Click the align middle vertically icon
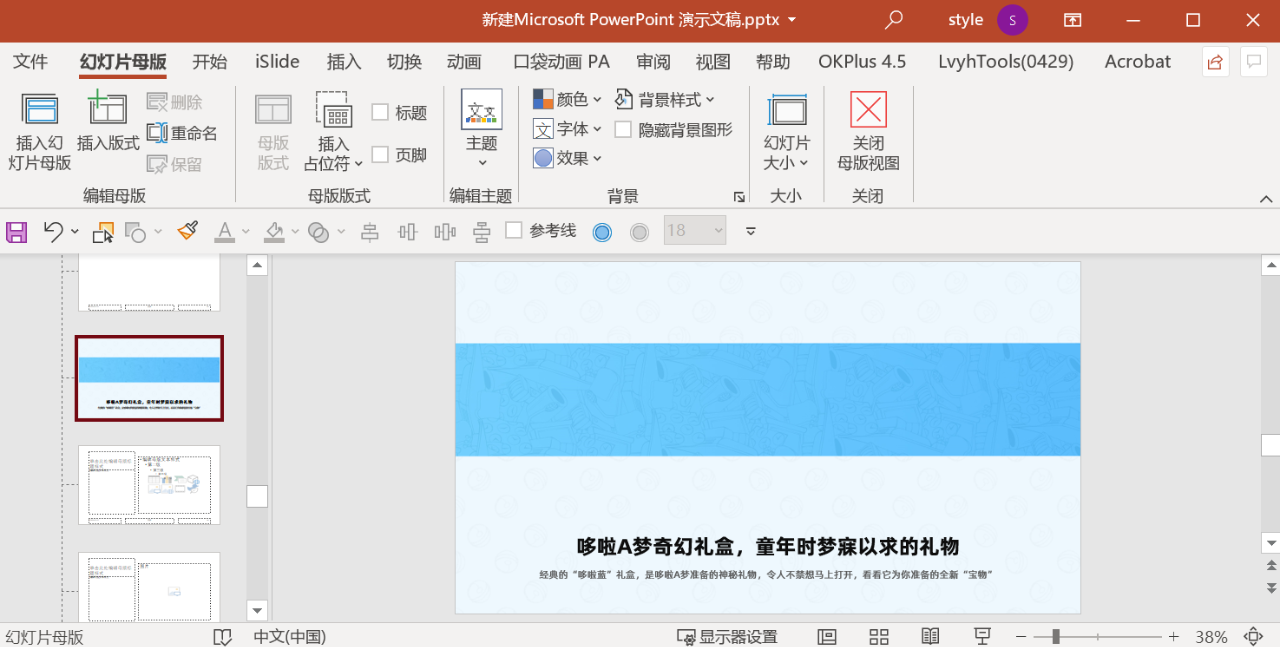The image size is (1280, 647). click(x=407, y=232)
